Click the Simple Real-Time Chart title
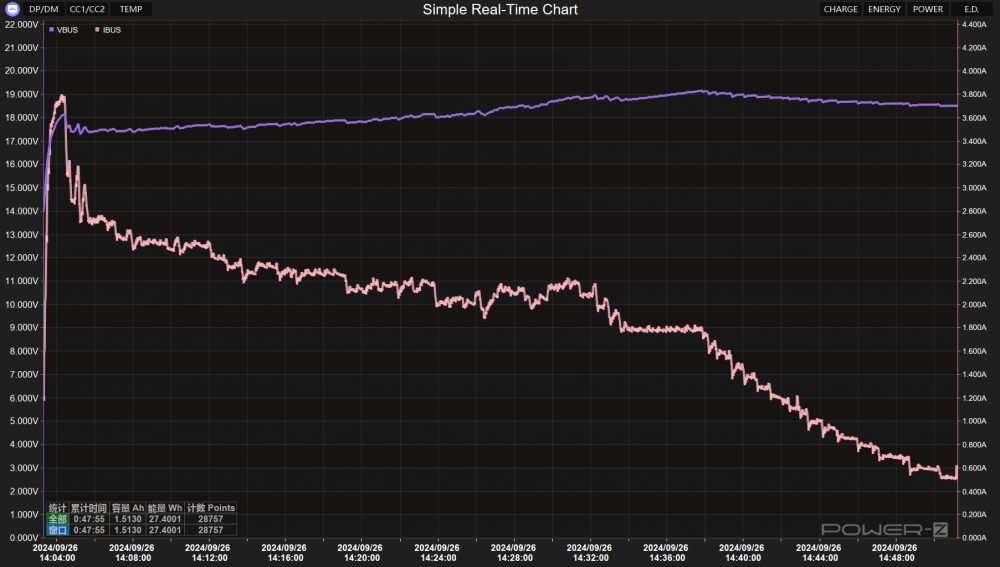 (500, 10)
